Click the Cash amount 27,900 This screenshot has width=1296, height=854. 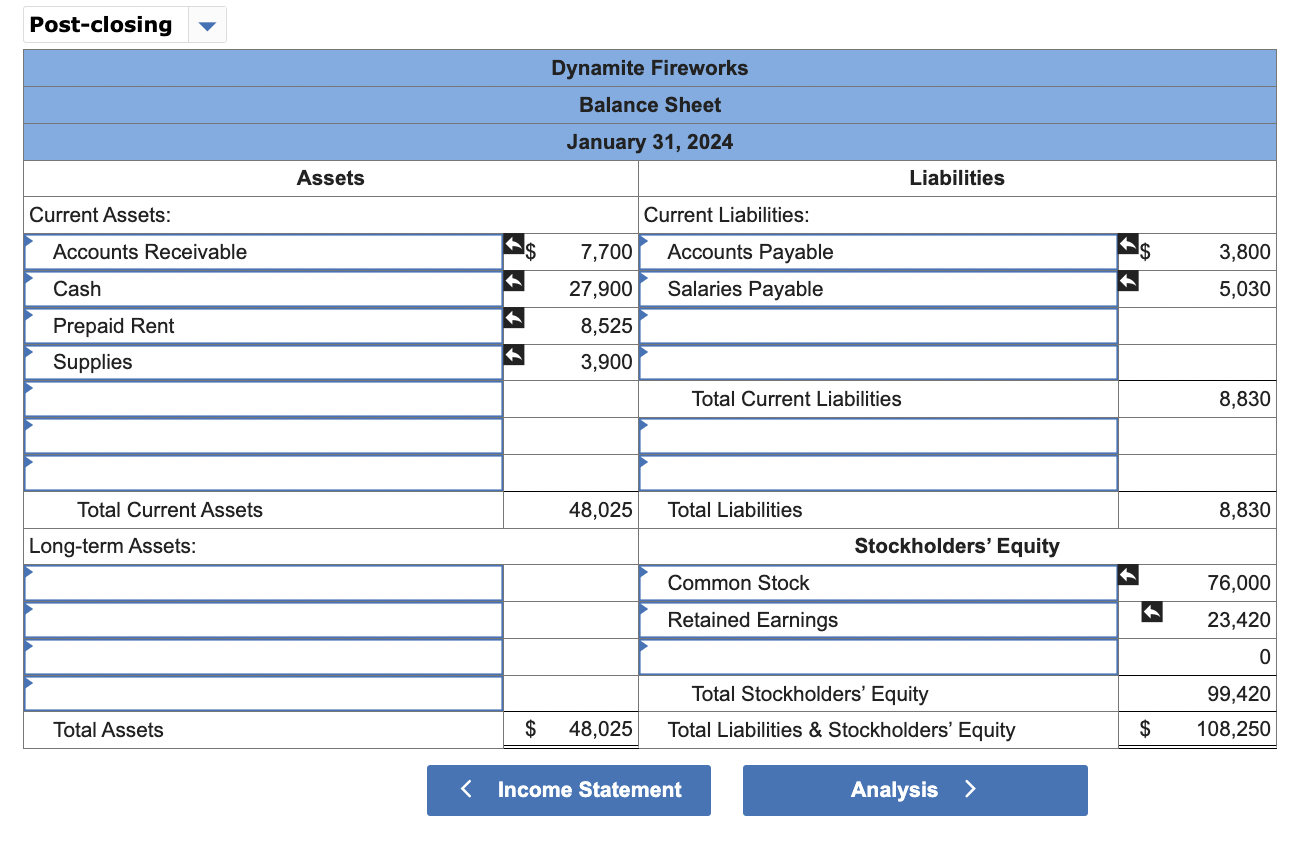point(601,289)
